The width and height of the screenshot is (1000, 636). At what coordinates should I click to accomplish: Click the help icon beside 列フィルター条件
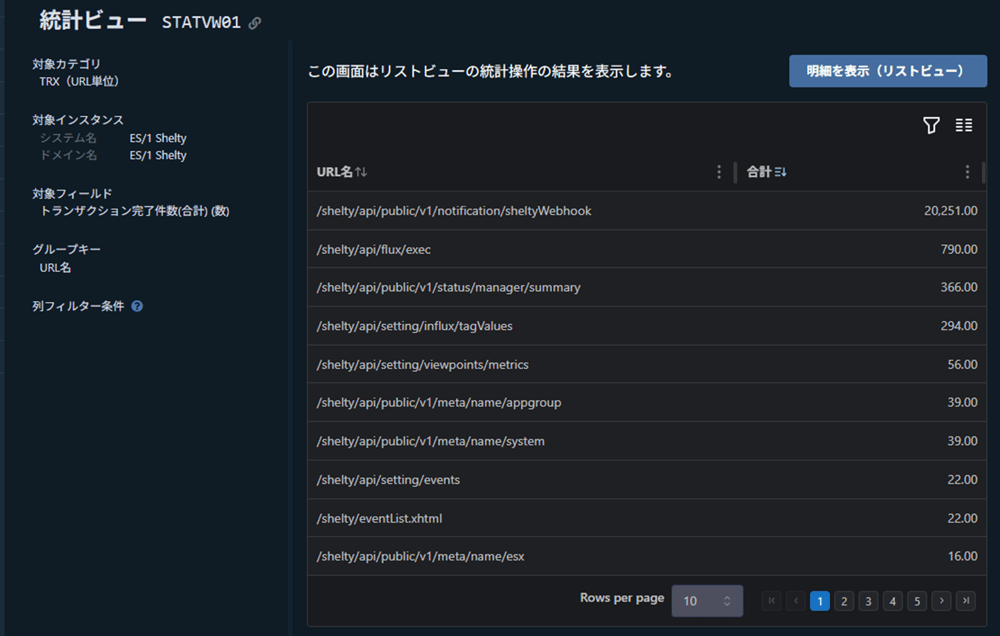click(x=137, y=306)
